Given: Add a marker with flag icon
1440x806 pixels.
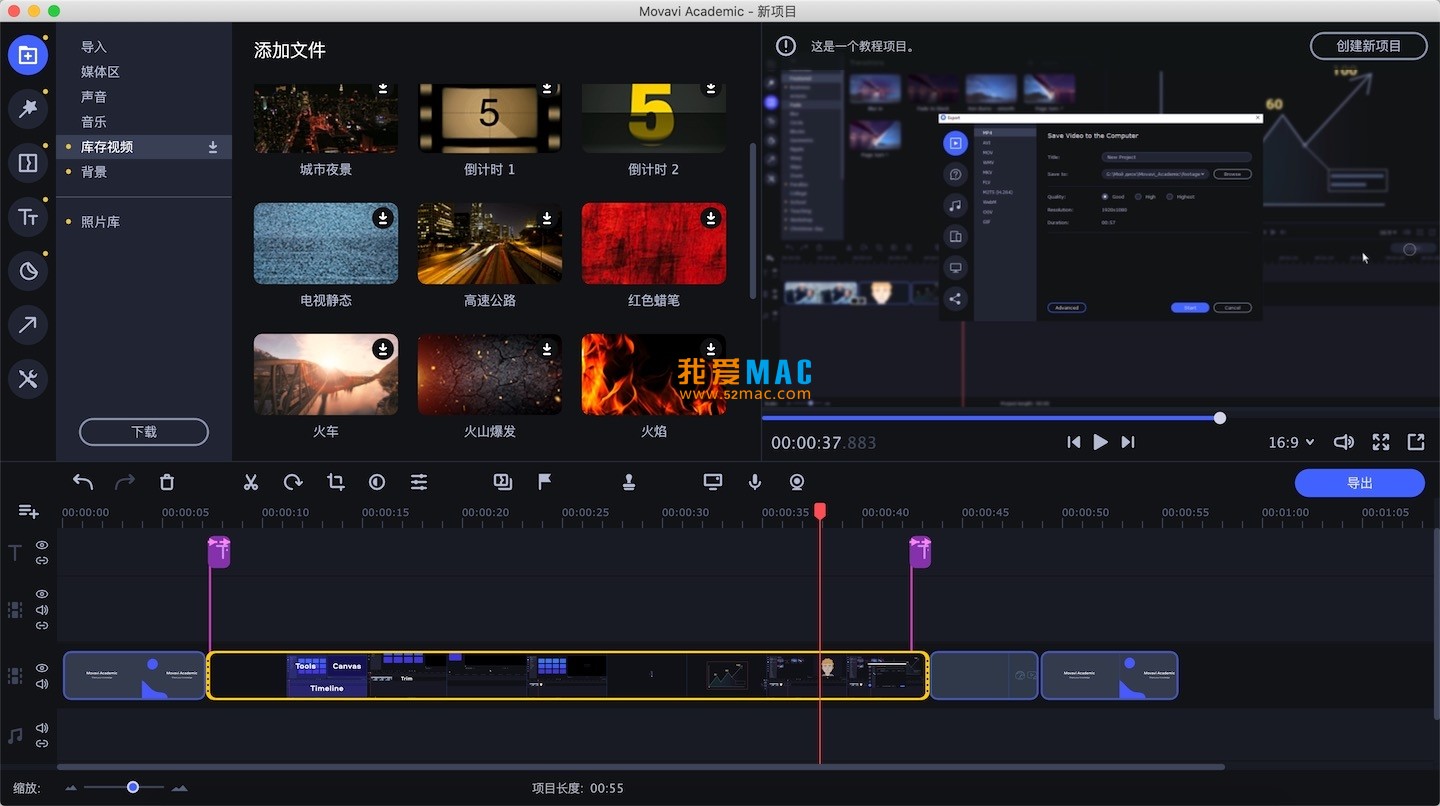Looking at the screenshot, I should (545, 482).
